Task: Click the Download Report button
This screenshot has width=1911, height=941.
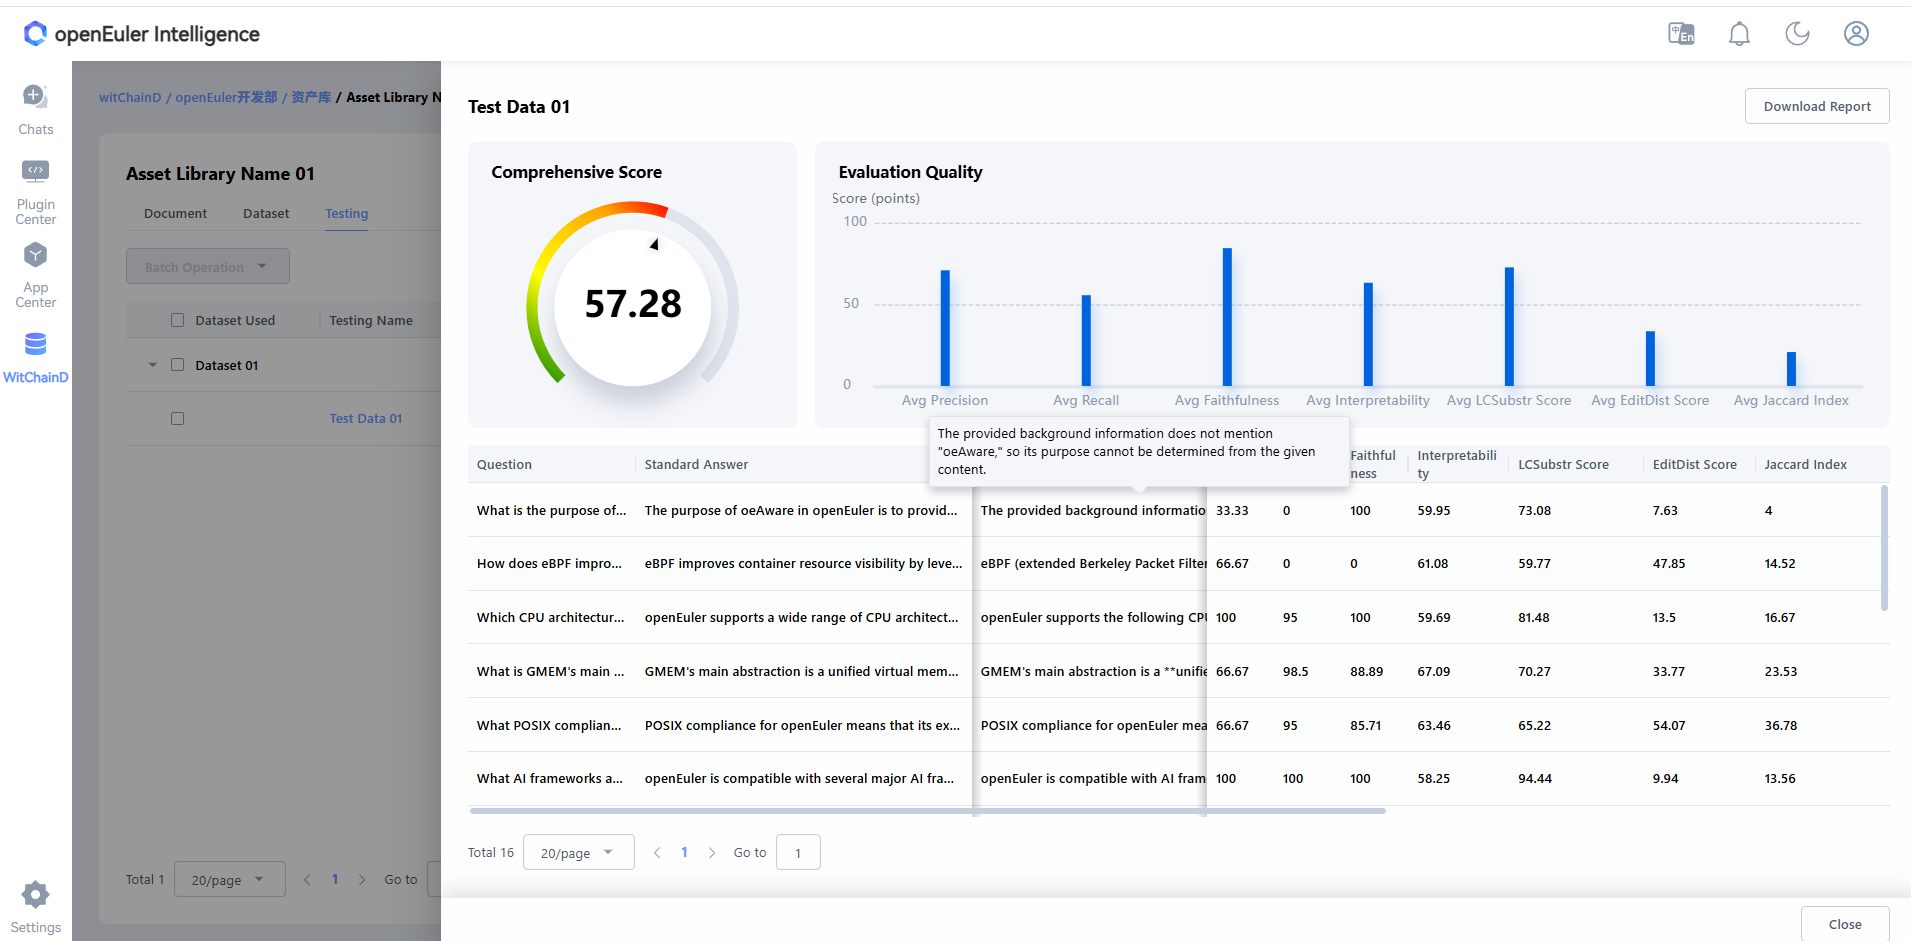Action: (x=1817, y=106)
